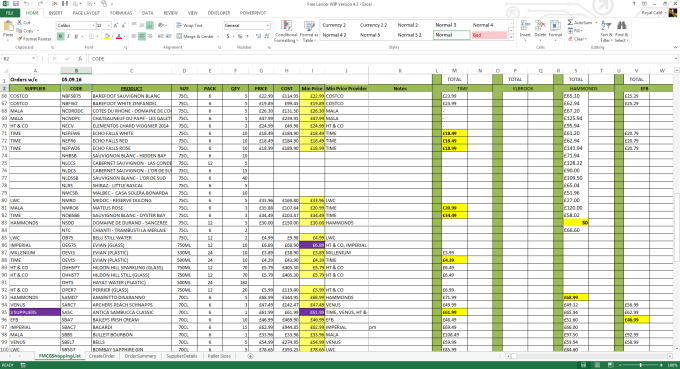Open the text orientation menu
This screenshot has width=680, height=369.
[162, 26]
